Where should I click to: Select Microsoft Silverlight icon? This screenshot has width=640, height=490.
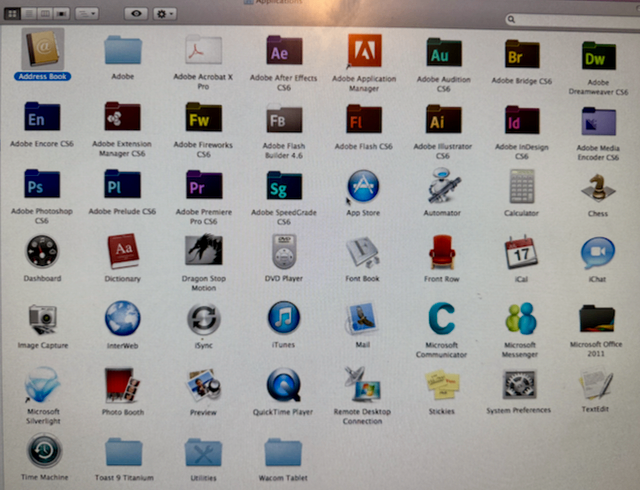pos(42,385)
